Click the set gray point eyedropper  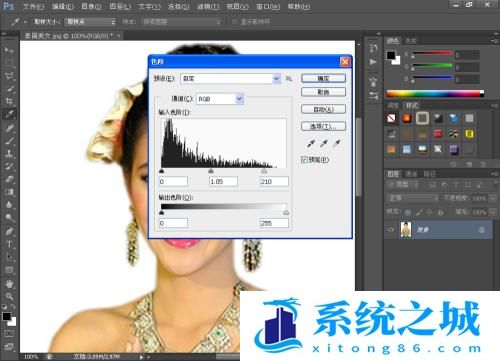[x=324, y=143]
